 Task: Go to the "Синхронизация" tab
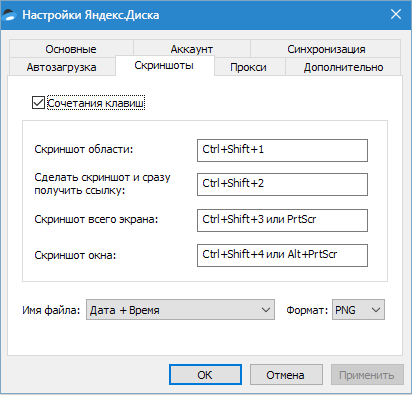tap(326, 49)
